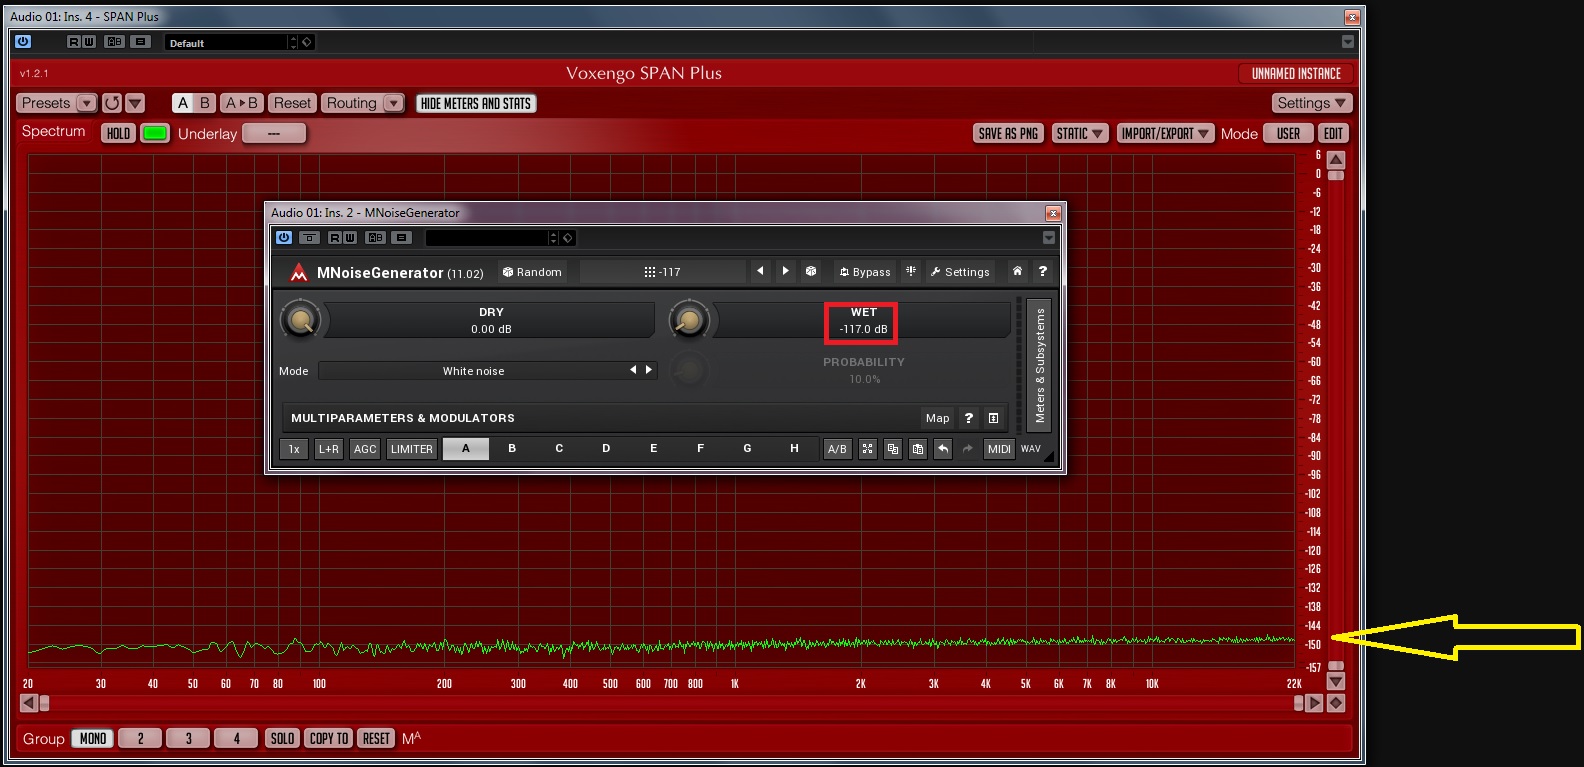Toggle MNoiseGenerator plugin power button
The image size is (1584, 767).
click(284, 237)
